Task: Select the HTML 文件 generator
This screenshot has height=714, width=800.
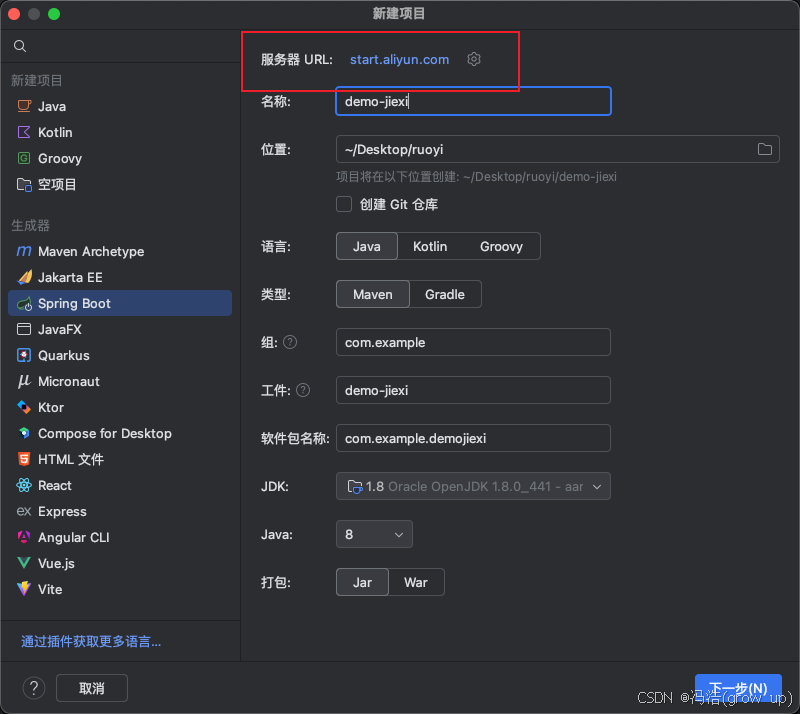Action: click(120, 459)
